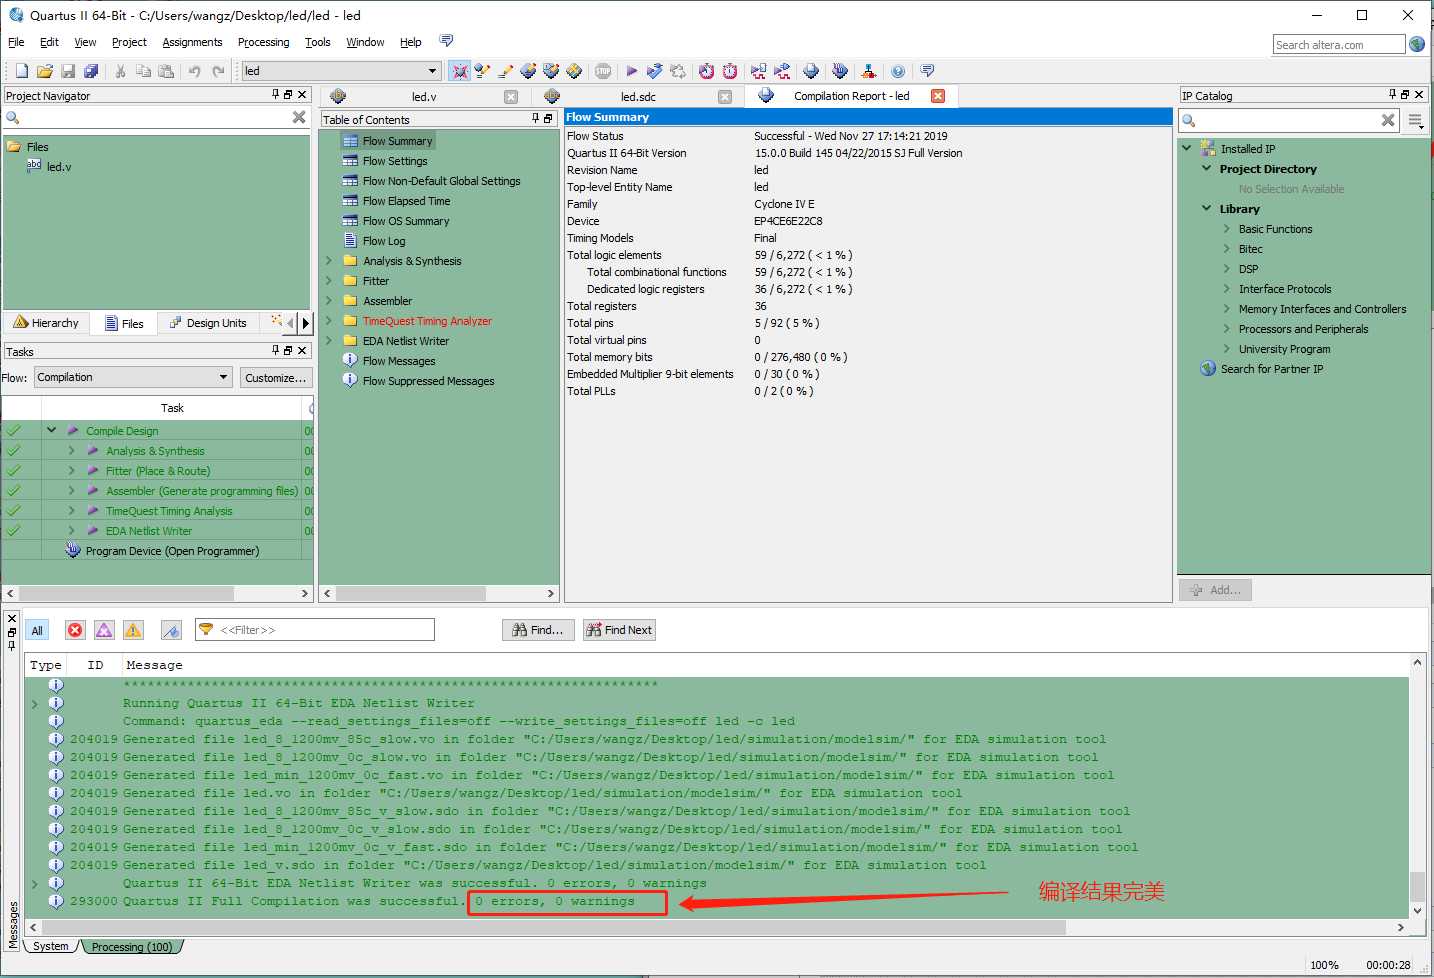Start Compilation with the purple play icon

[x=631, y=71]
